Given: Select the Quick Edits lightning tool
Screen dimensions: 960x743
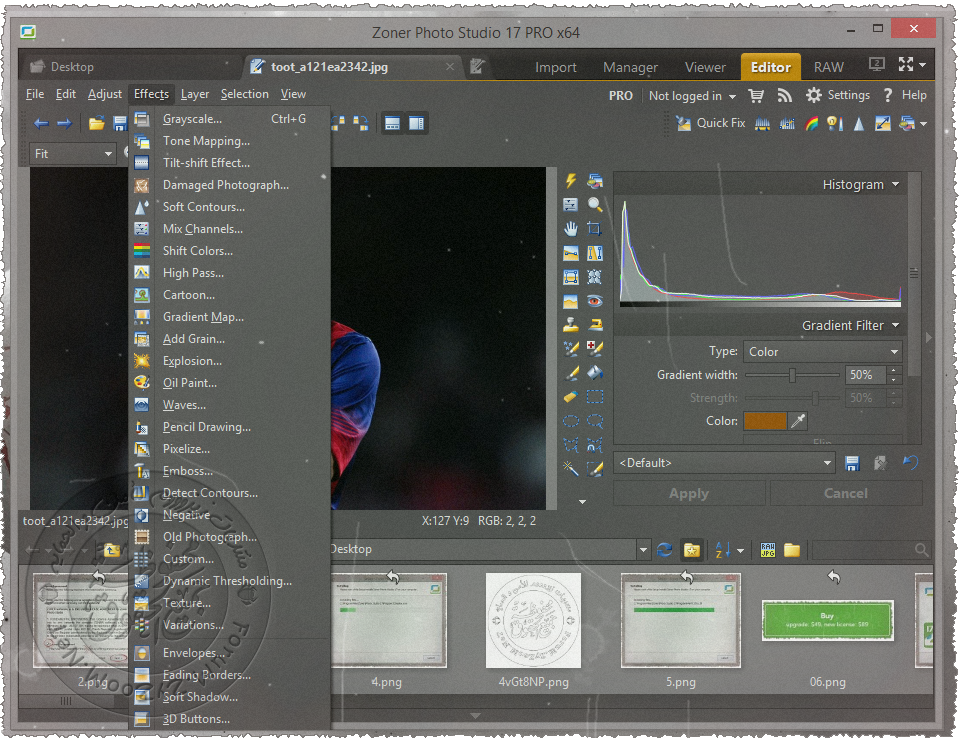Looking at the screenshot, I should 571,181.
